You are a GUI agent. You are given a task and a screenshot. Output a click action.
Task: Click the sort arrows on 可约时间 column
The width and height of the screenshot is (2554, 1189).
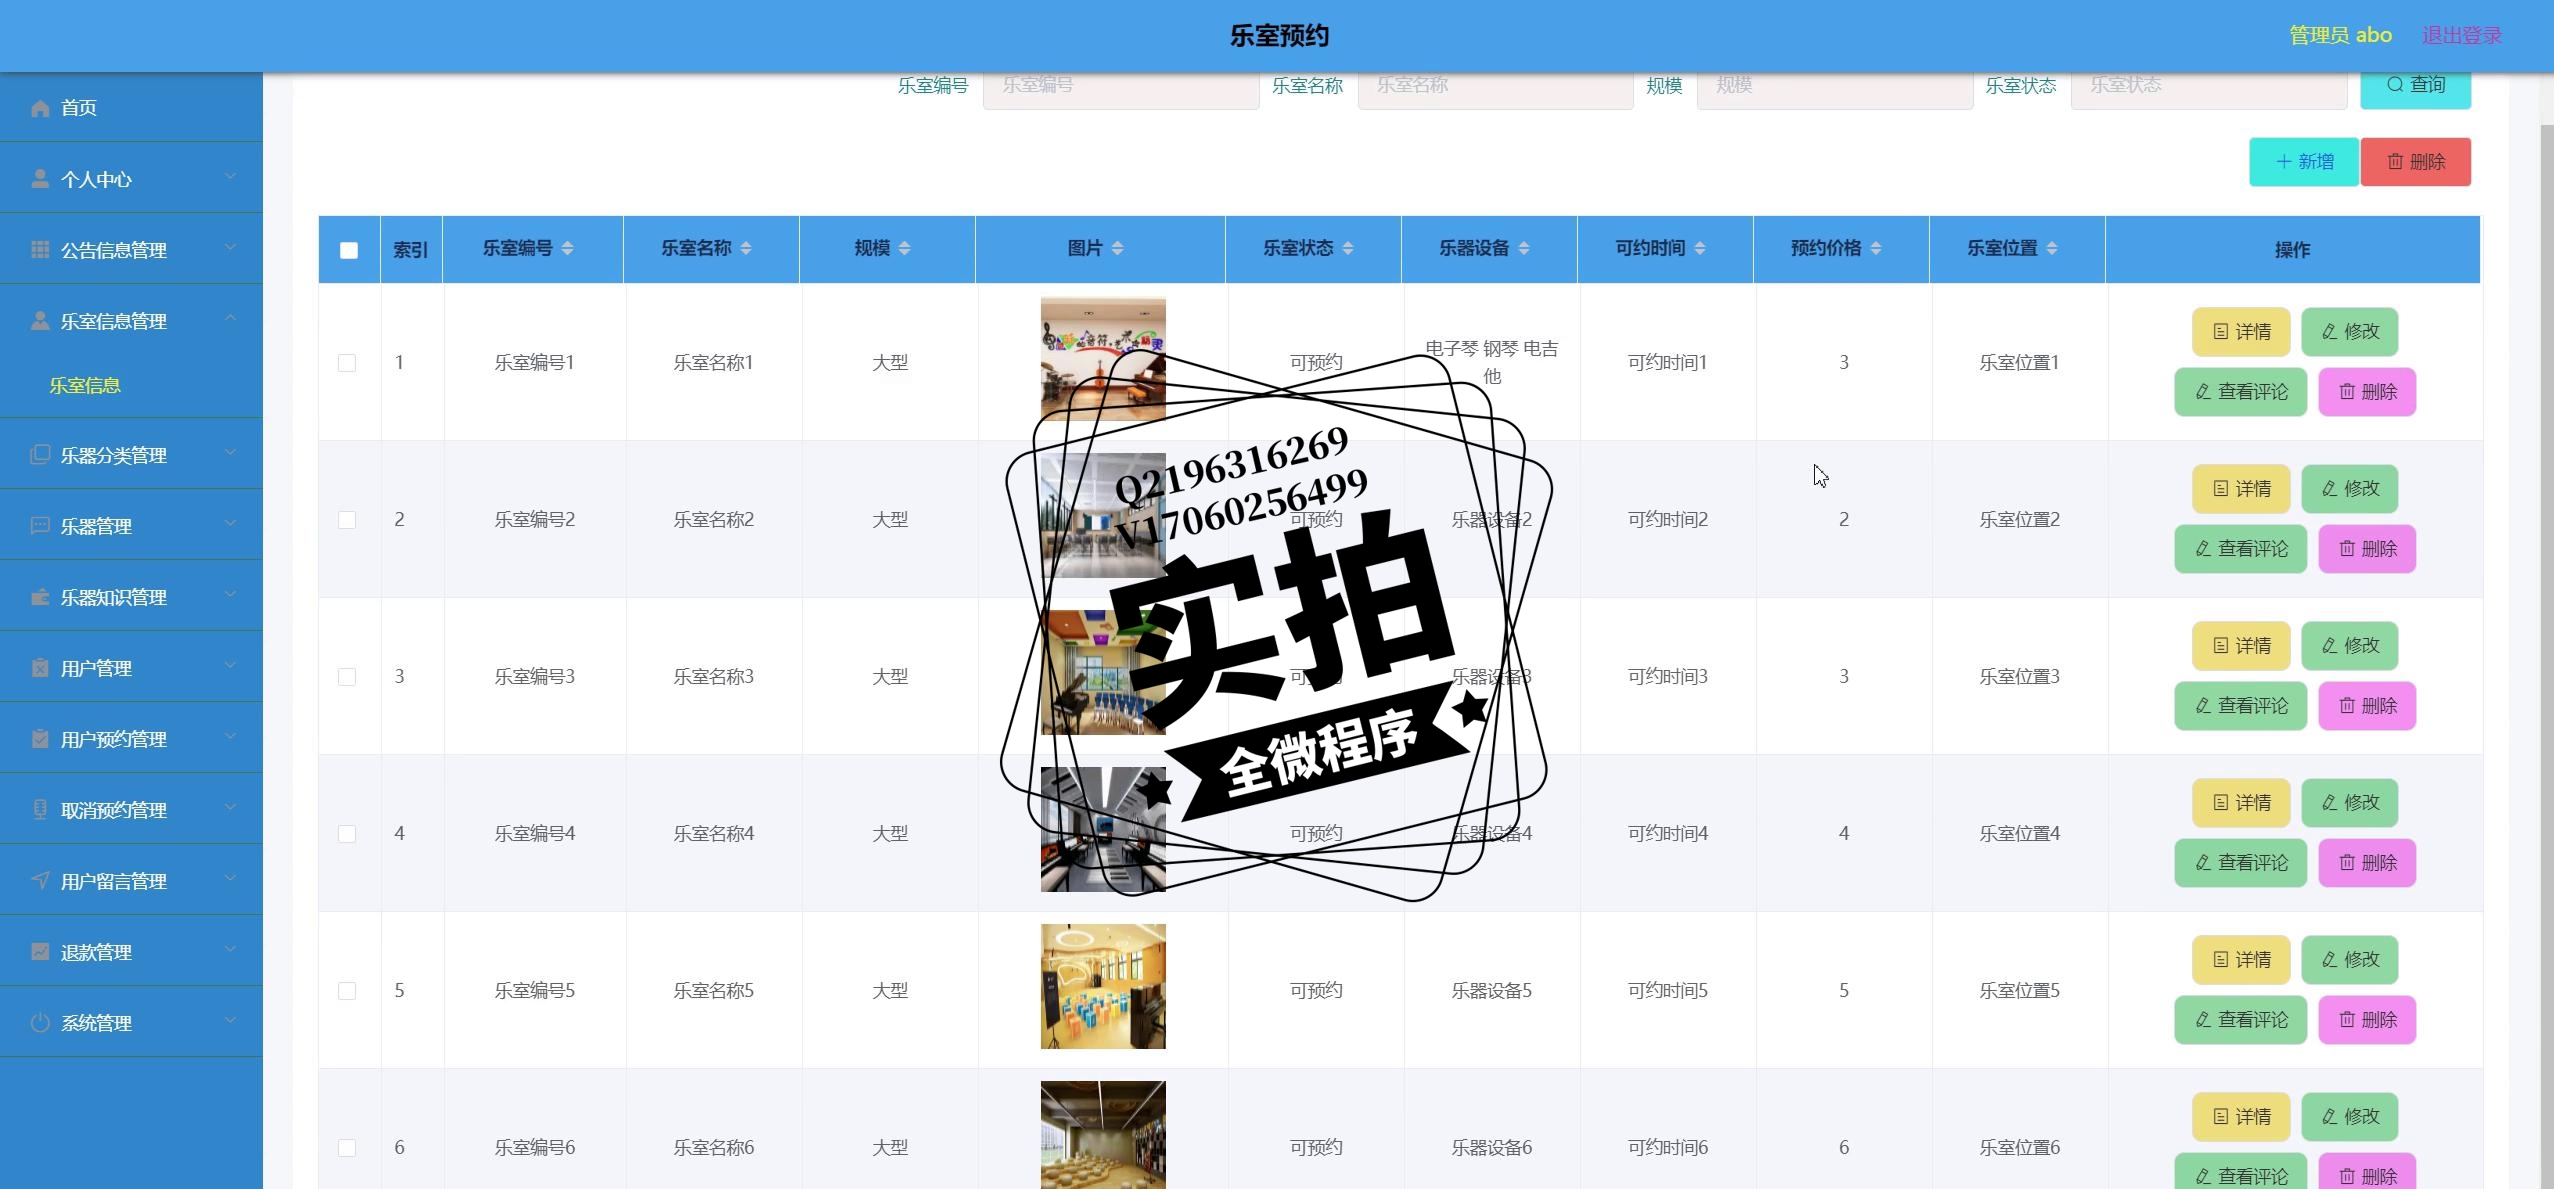(x=1700, y=248)
